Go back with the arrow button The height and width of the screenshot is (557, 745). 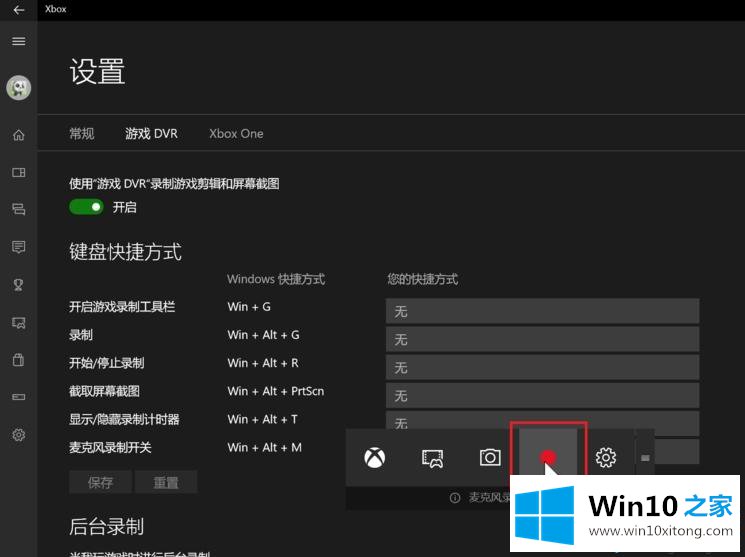pos(19,10)
